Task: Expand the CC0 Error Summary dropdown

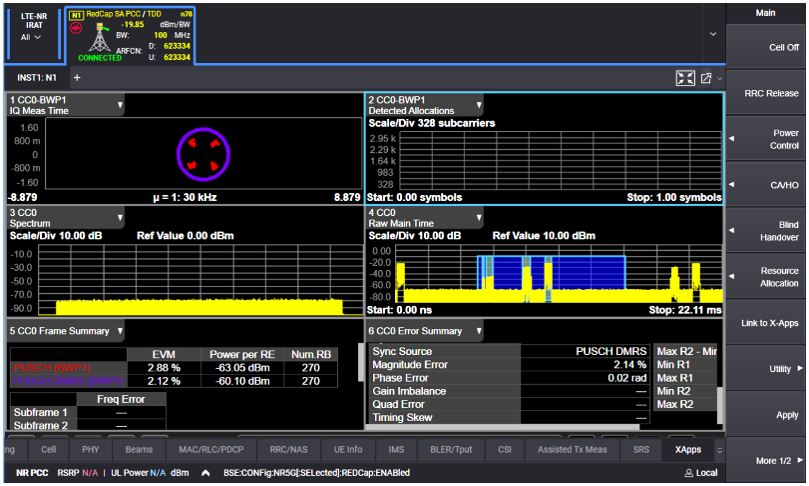Action: pos(479,330)
